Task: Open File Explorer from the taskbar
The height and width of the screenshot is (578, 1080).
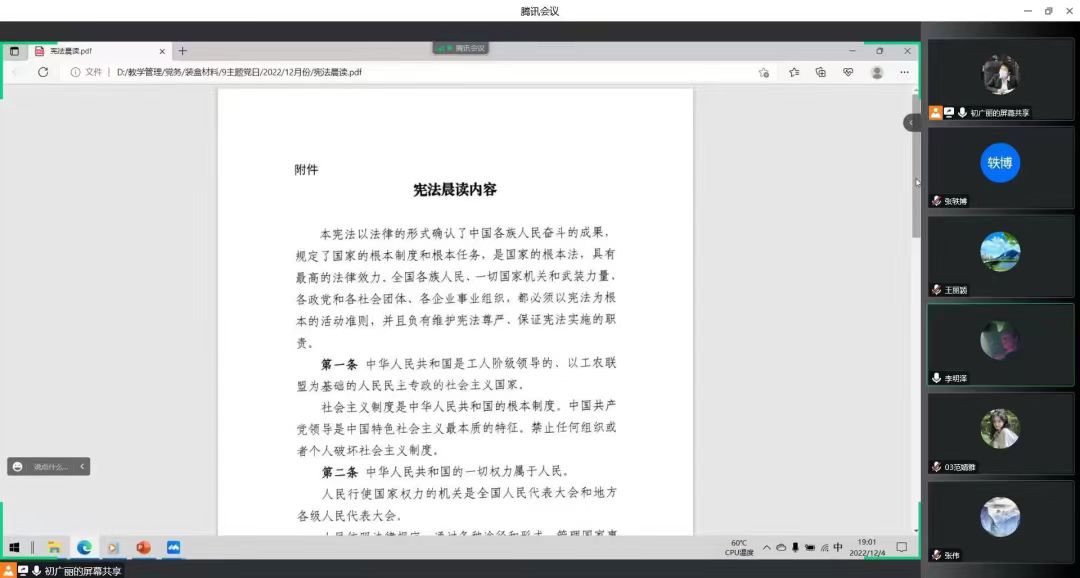Action: pos(54,548)
